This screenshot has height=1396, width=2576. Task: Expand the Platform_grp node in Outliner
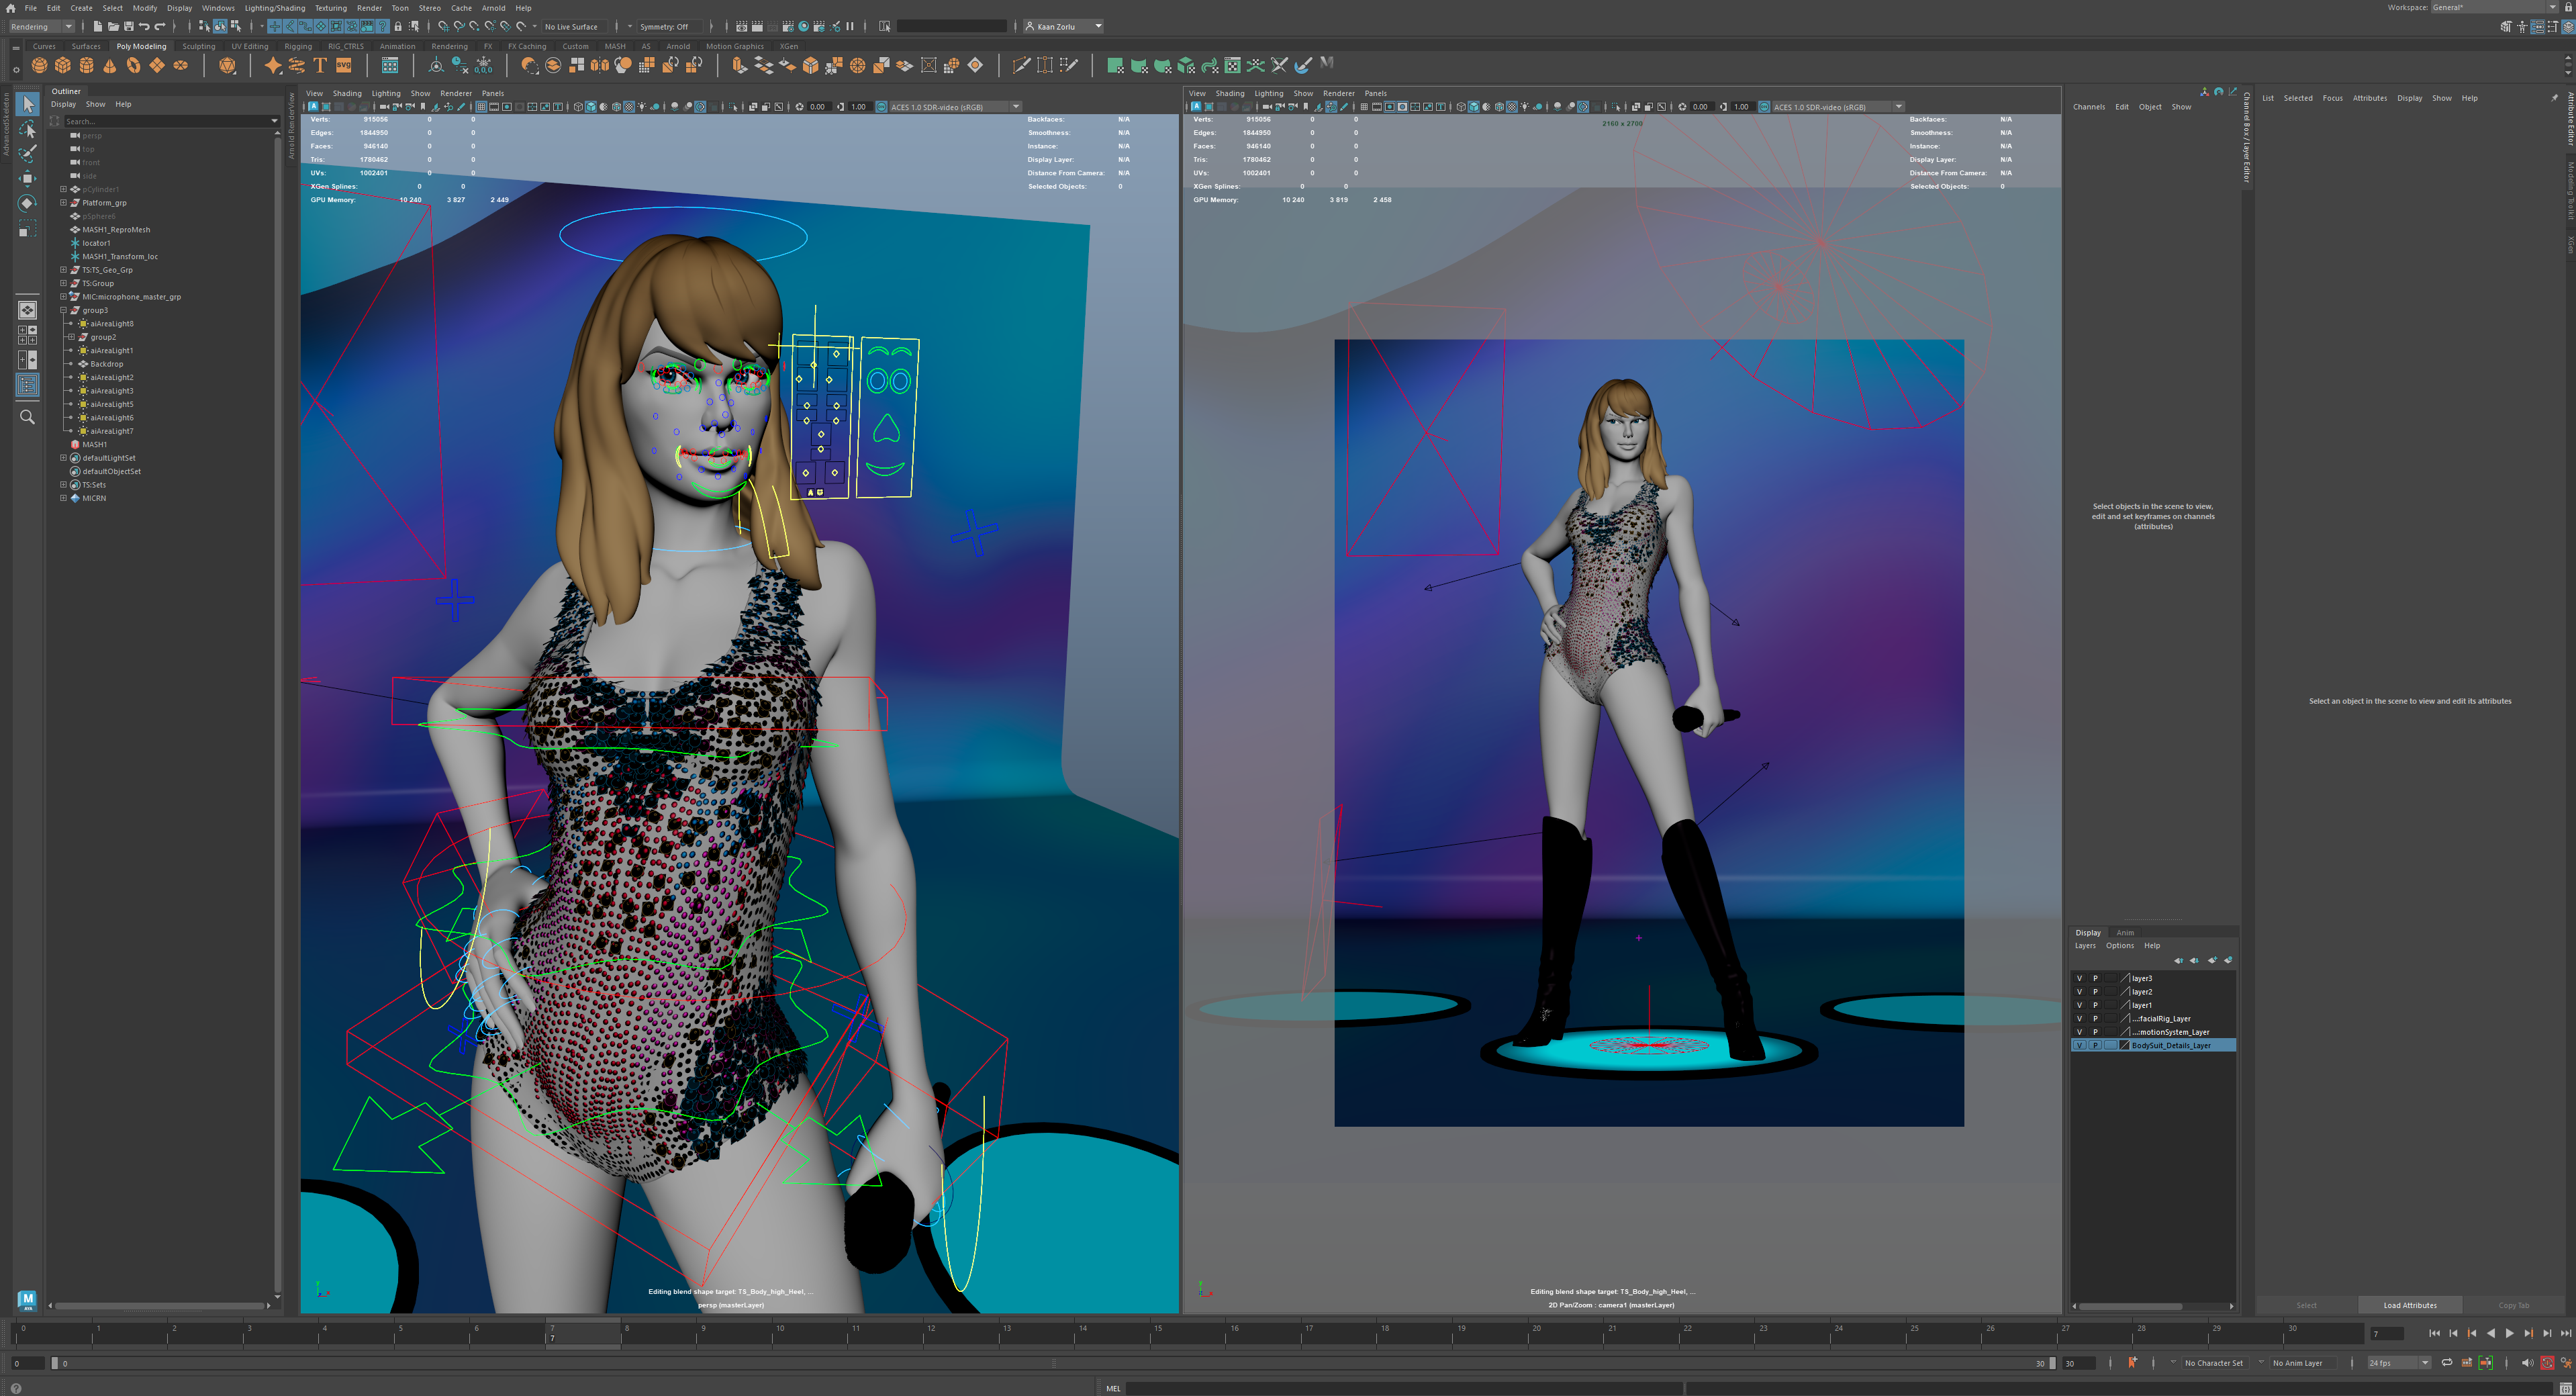pos(64,203)
